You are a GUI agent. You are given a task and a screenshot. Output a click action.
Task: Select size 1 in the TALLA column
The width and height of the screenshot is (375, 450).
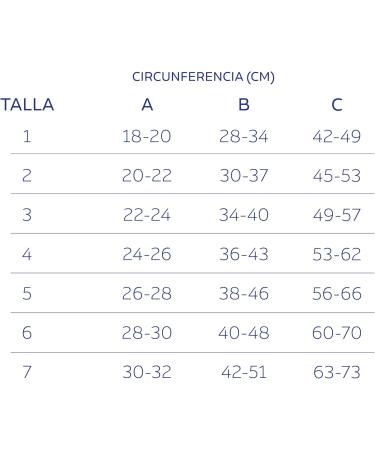27,136
